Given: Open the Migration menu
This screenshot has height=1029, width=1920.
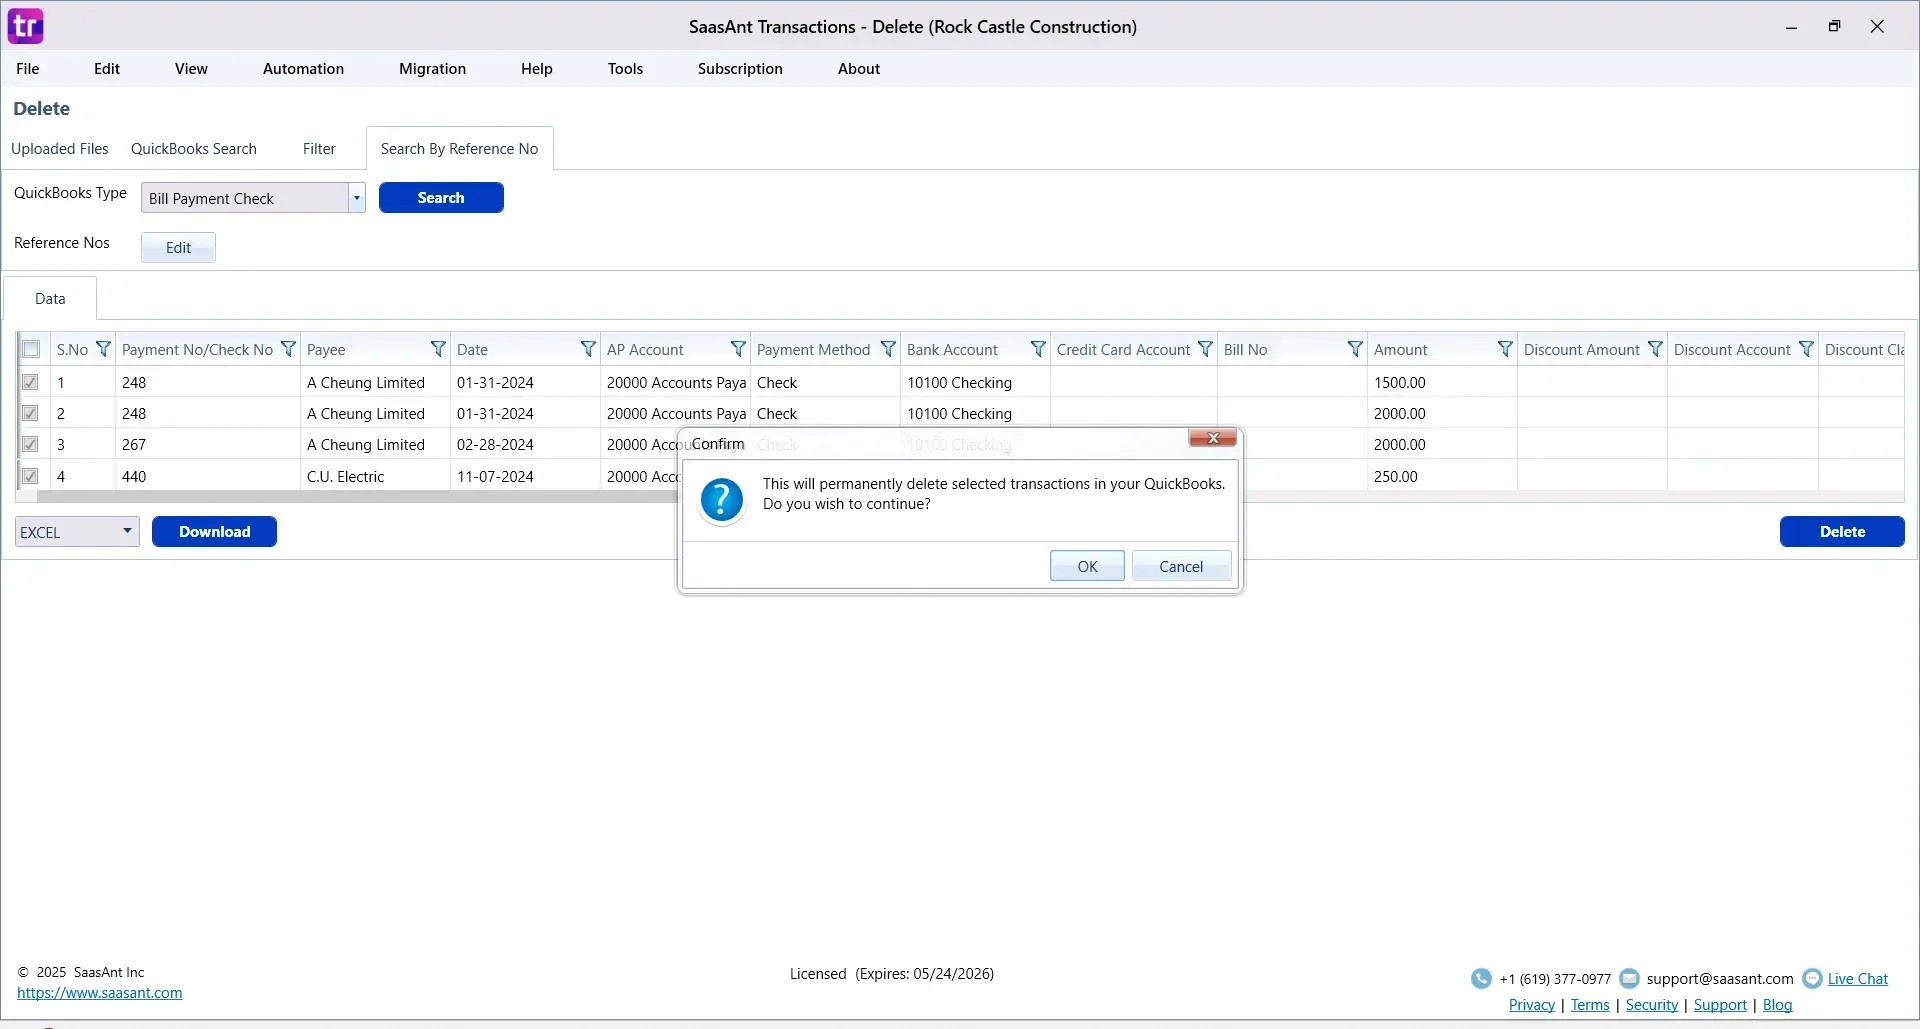Looking at the screenshot, I should pyautogui.click(x=432, y=69).
